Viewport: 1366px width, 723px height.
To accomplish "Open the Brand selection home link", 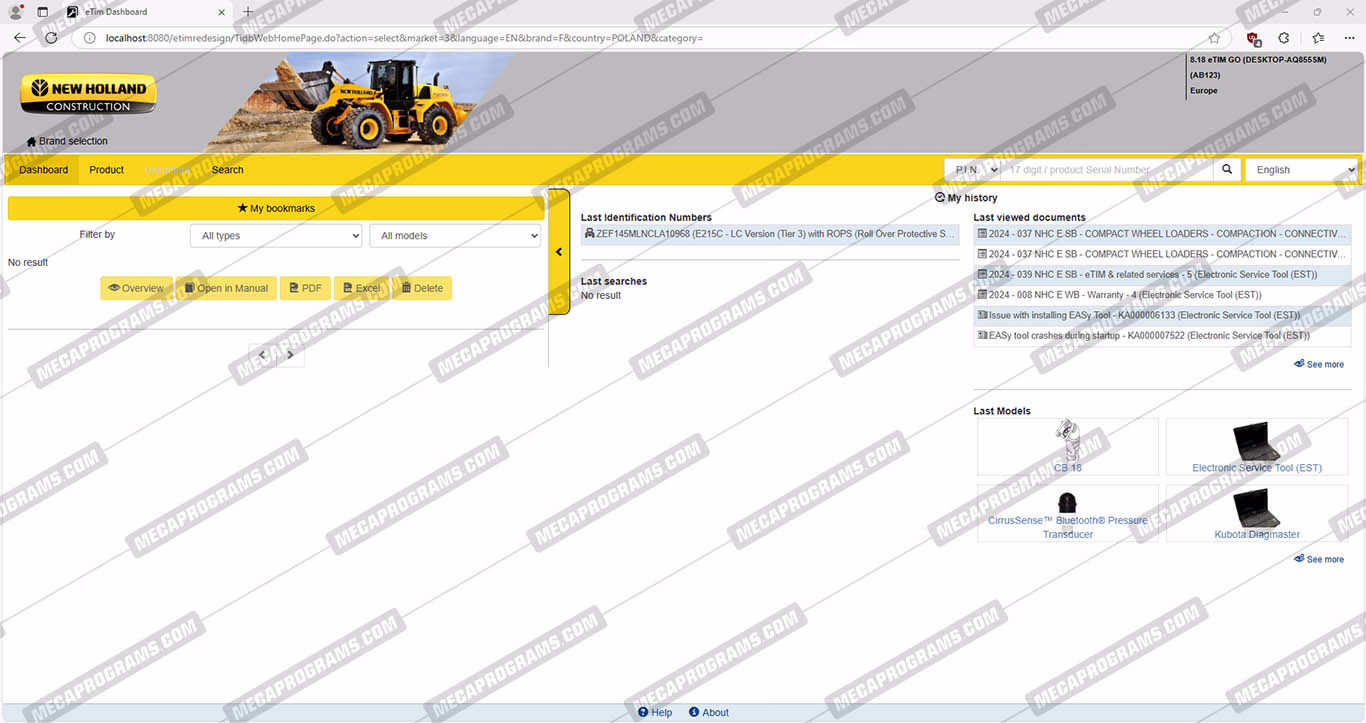I will coord(67,141).
